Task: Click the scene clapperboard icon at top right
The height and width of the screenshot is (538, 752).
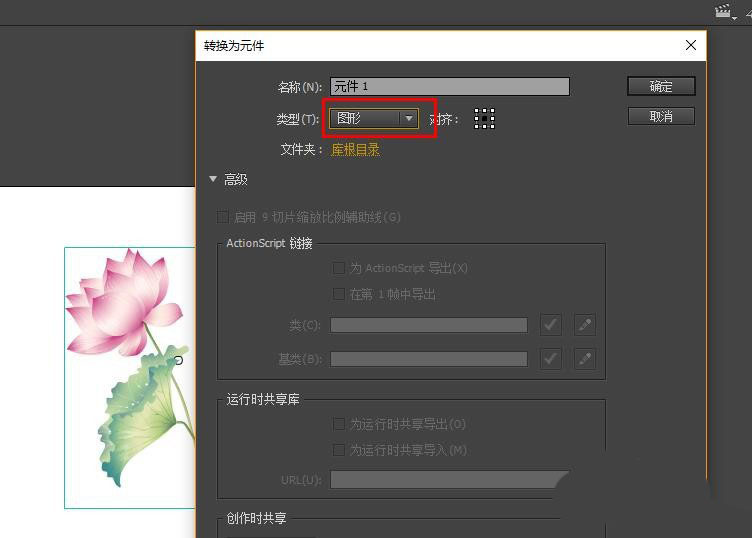Action: tap(723, 11)
